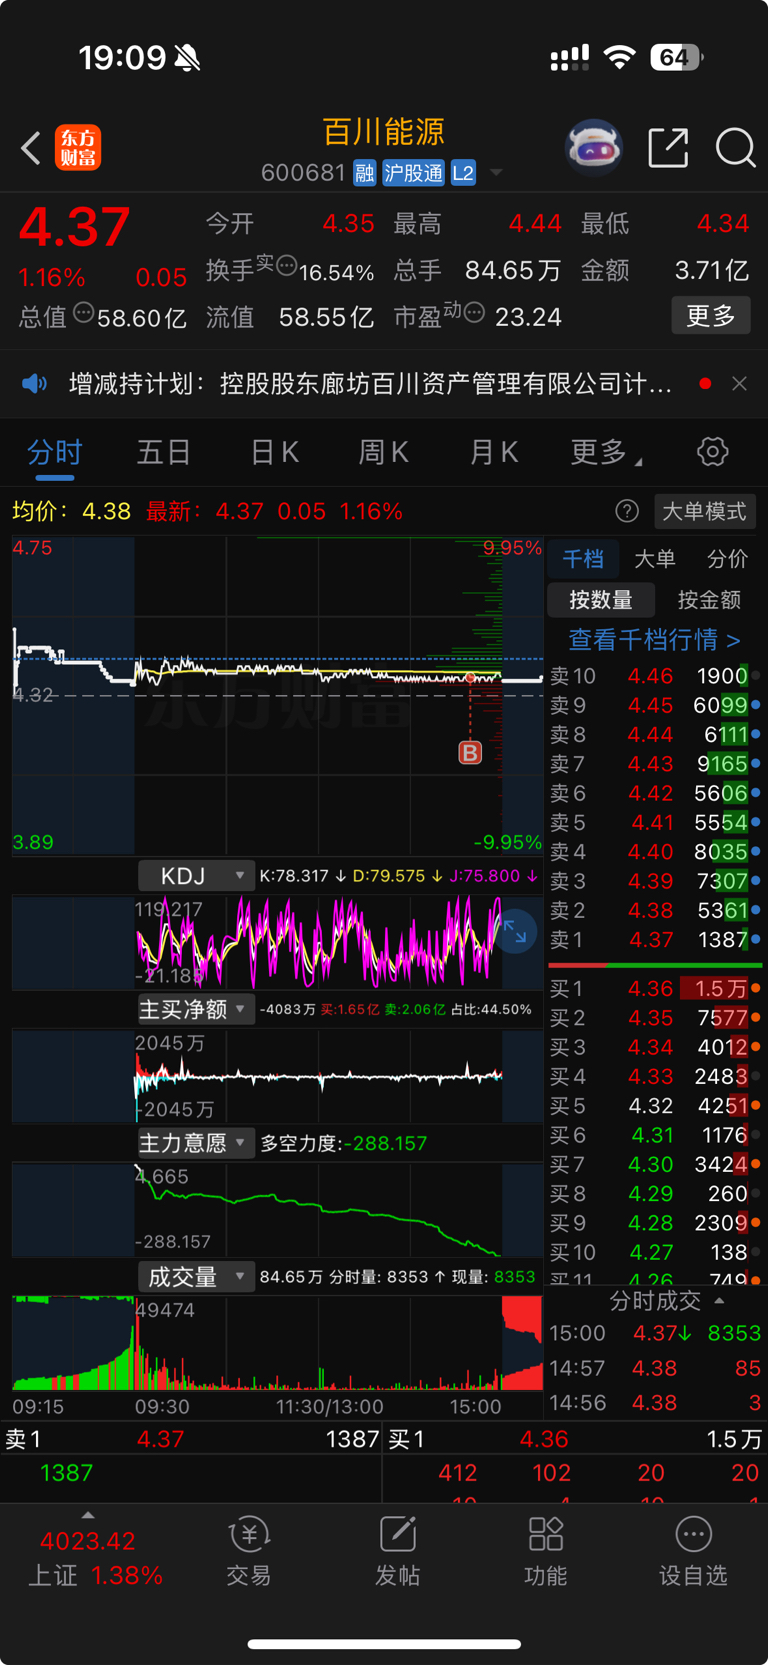Close the announcement banner
This screenshot has height=1665, width=769.
point(739,384)
